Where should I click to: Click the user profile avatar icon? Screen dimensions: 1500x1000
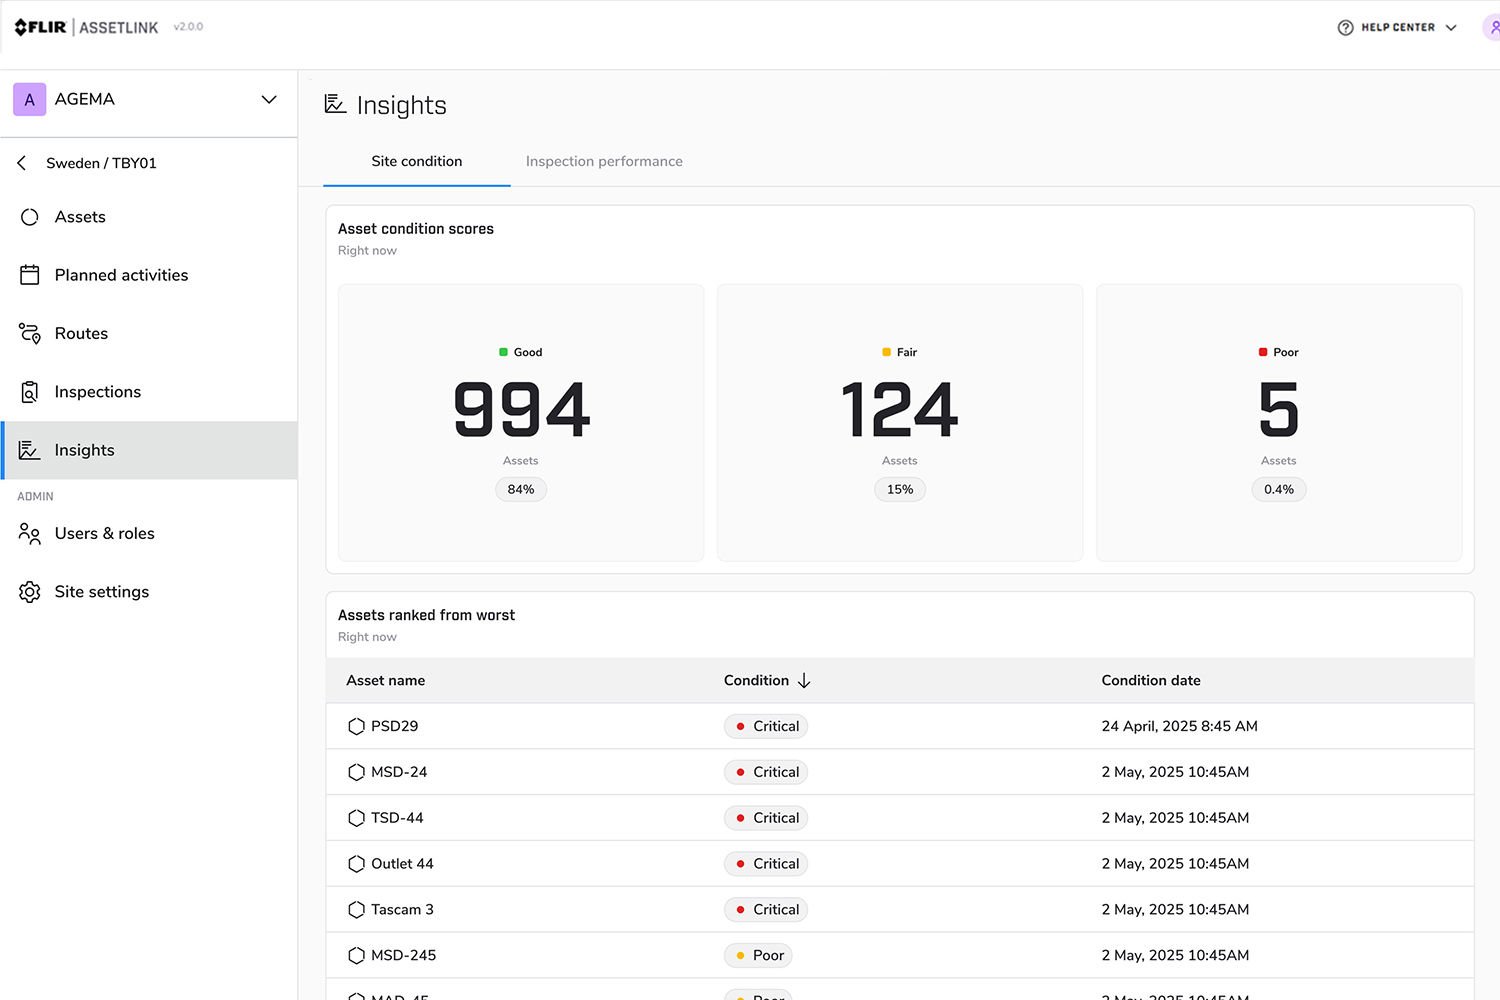1491,28
